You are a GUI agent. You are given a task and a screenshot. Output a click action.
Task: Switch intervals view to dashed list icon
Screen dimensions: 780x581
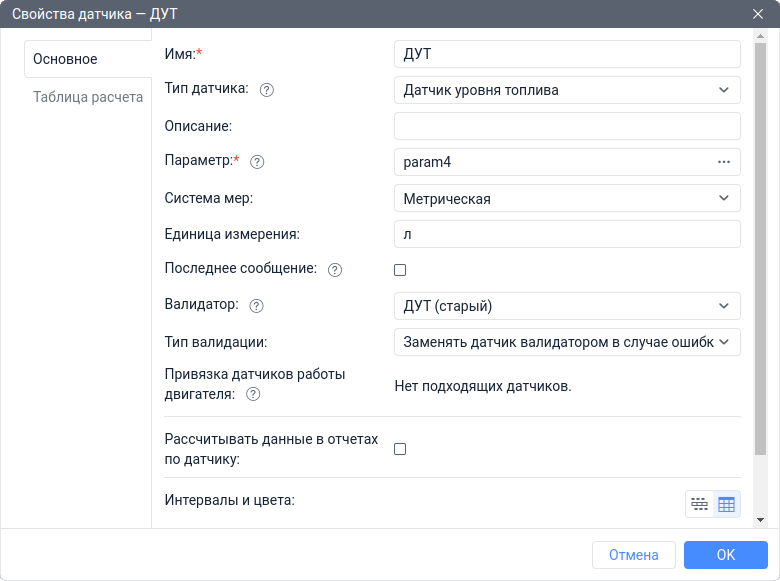(x=699, y=504)
